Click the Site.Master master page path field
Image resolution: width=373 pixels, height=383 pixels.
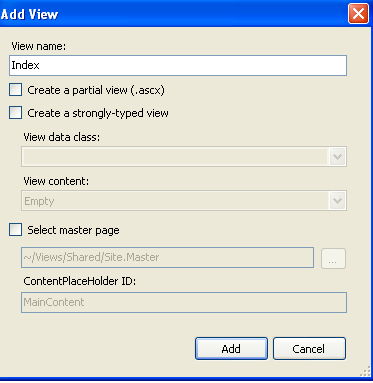(x=167, y=257)
